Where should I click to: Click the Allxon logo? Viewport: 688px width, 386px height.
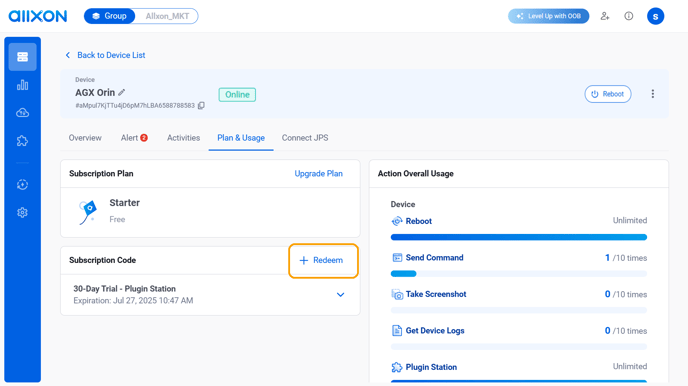click(38, 16)
